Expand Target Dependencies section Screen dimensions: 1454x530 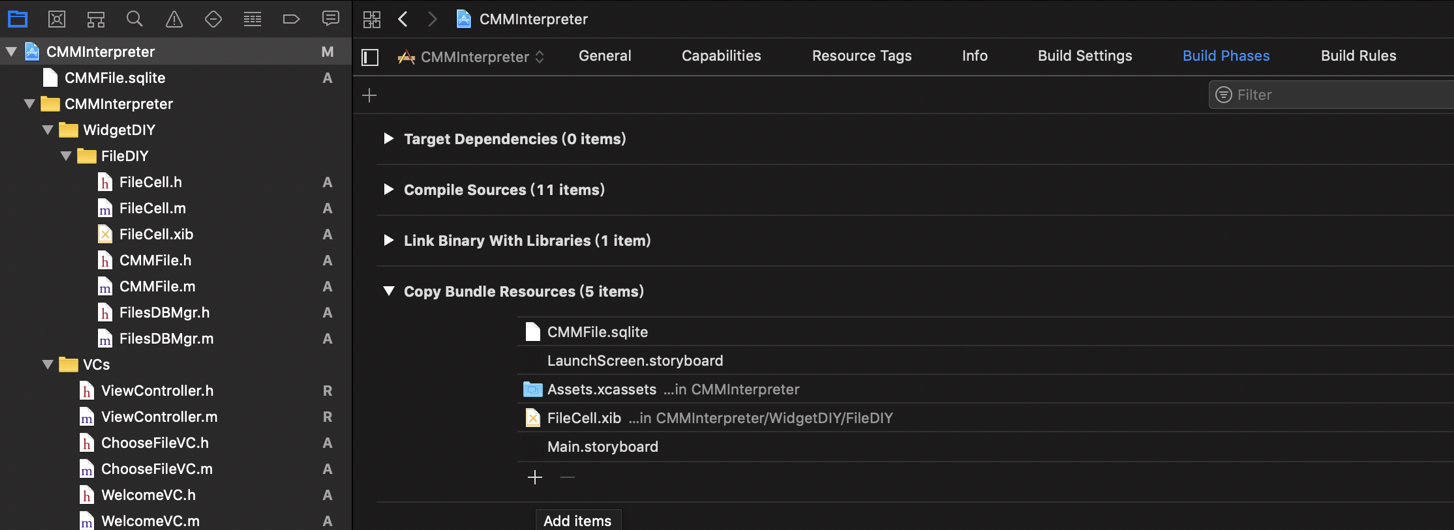(x=388, y=139)
